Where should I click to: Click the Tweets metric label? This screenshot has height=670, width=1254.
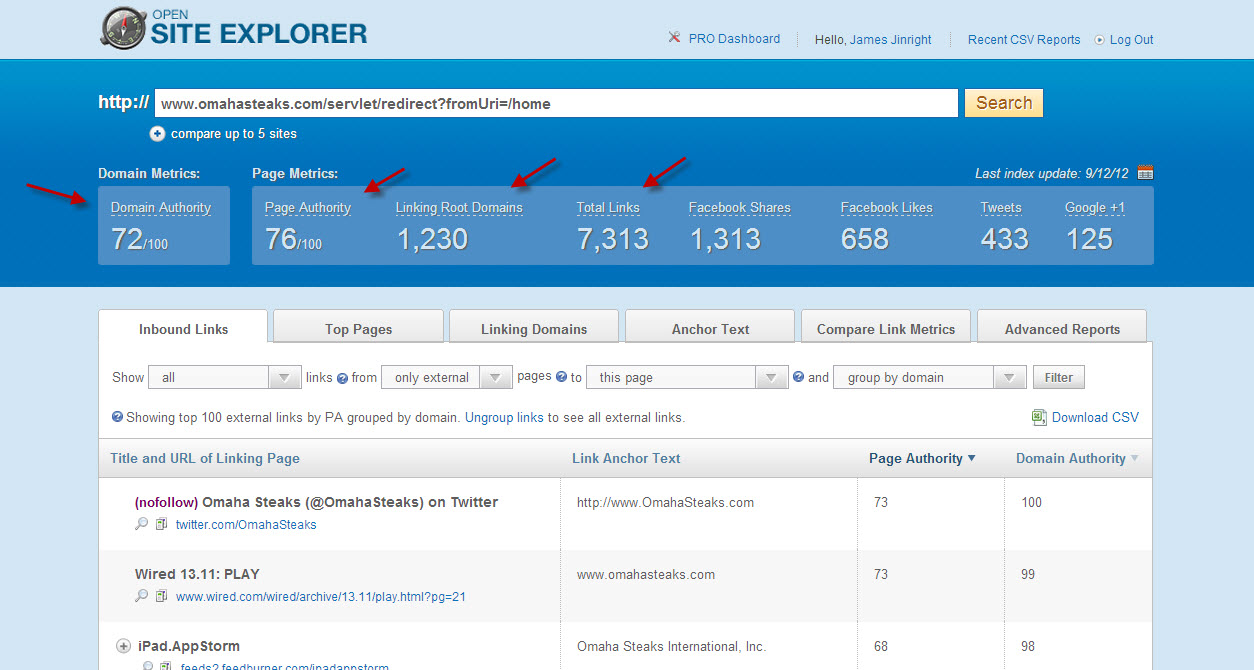coord(1001,208)
